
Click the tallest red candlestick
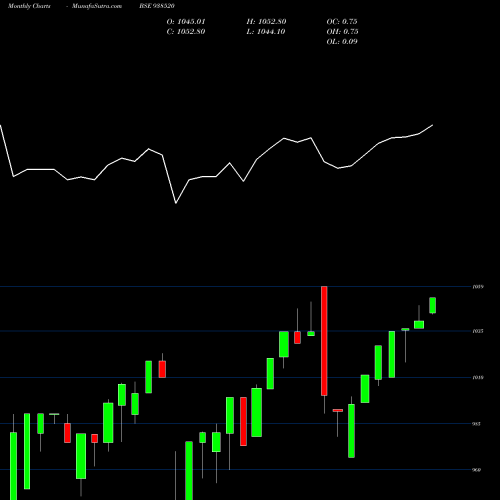click(324, 341)
